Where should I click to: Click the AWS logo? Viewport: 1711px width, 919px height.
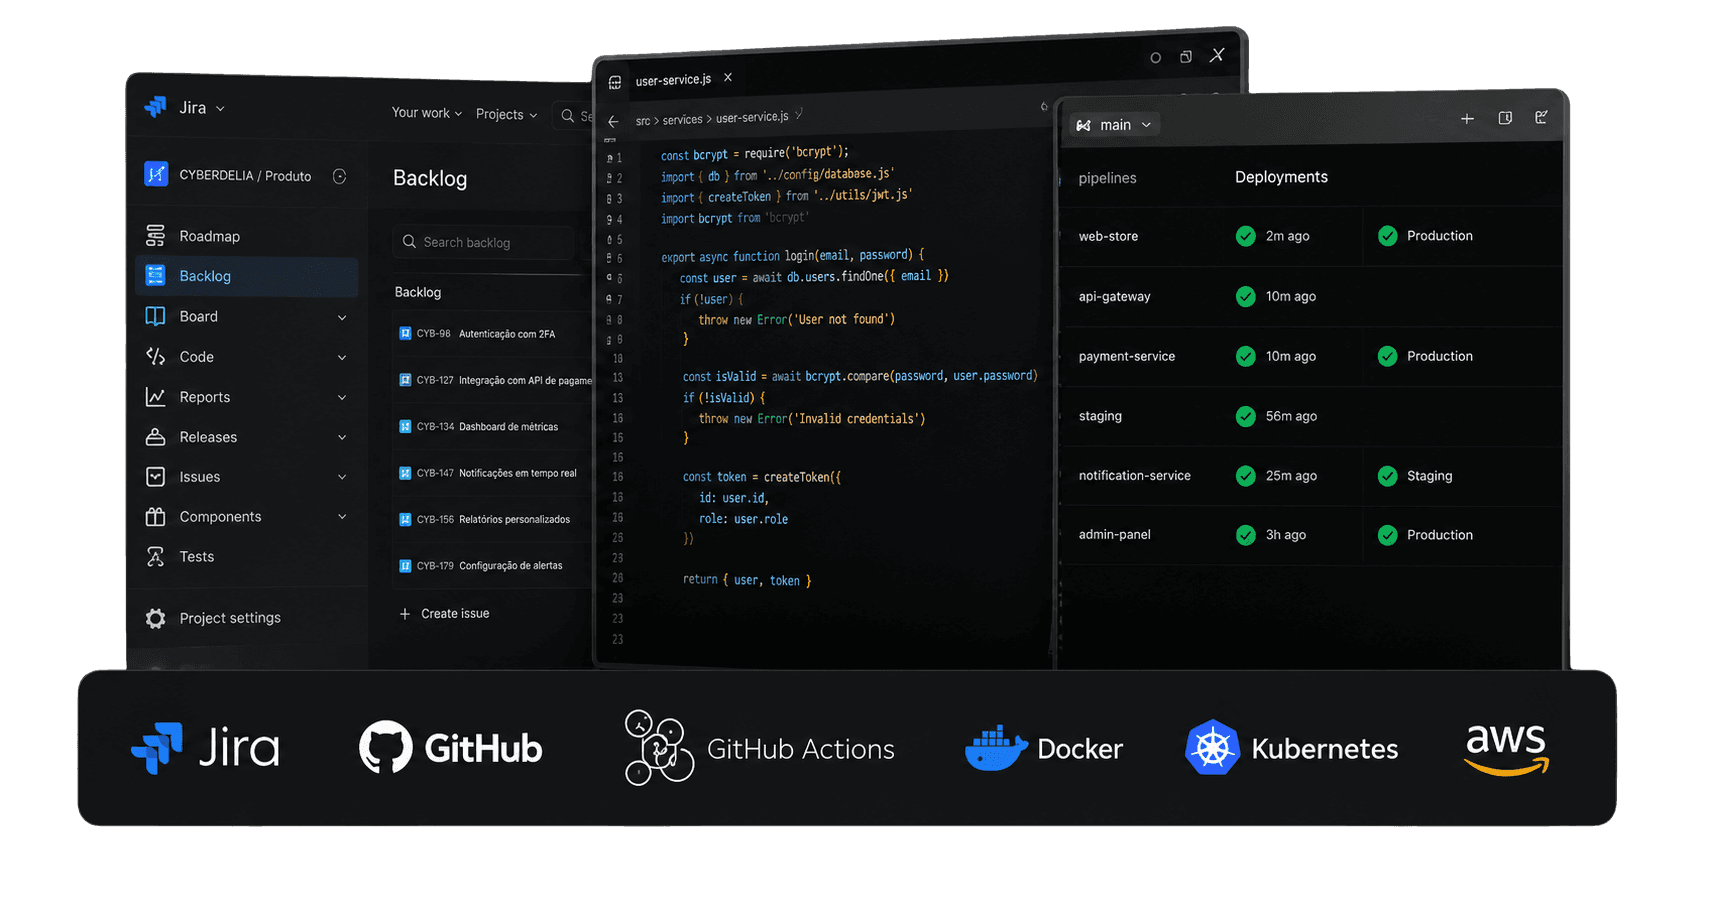click(x=1506, y=749)
